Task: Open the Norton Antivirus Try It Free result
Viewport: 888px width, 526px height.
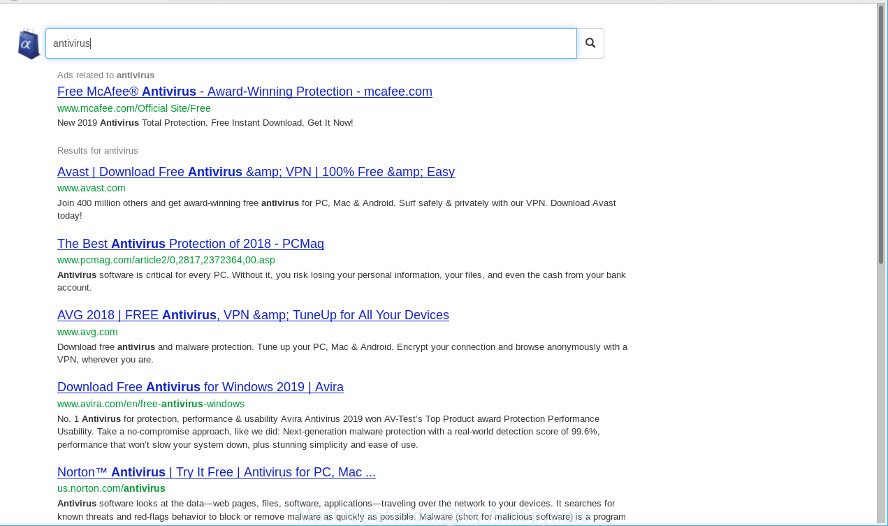Action: tap(216, 472)
